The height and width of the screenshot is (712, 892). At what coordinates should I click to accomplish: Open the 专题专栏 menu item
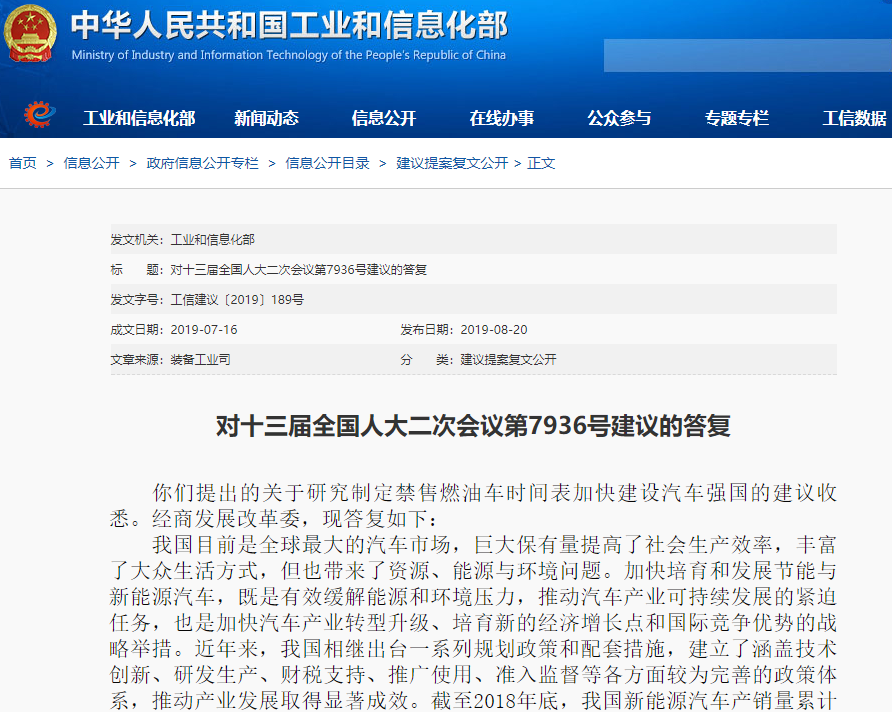point(737,117)
